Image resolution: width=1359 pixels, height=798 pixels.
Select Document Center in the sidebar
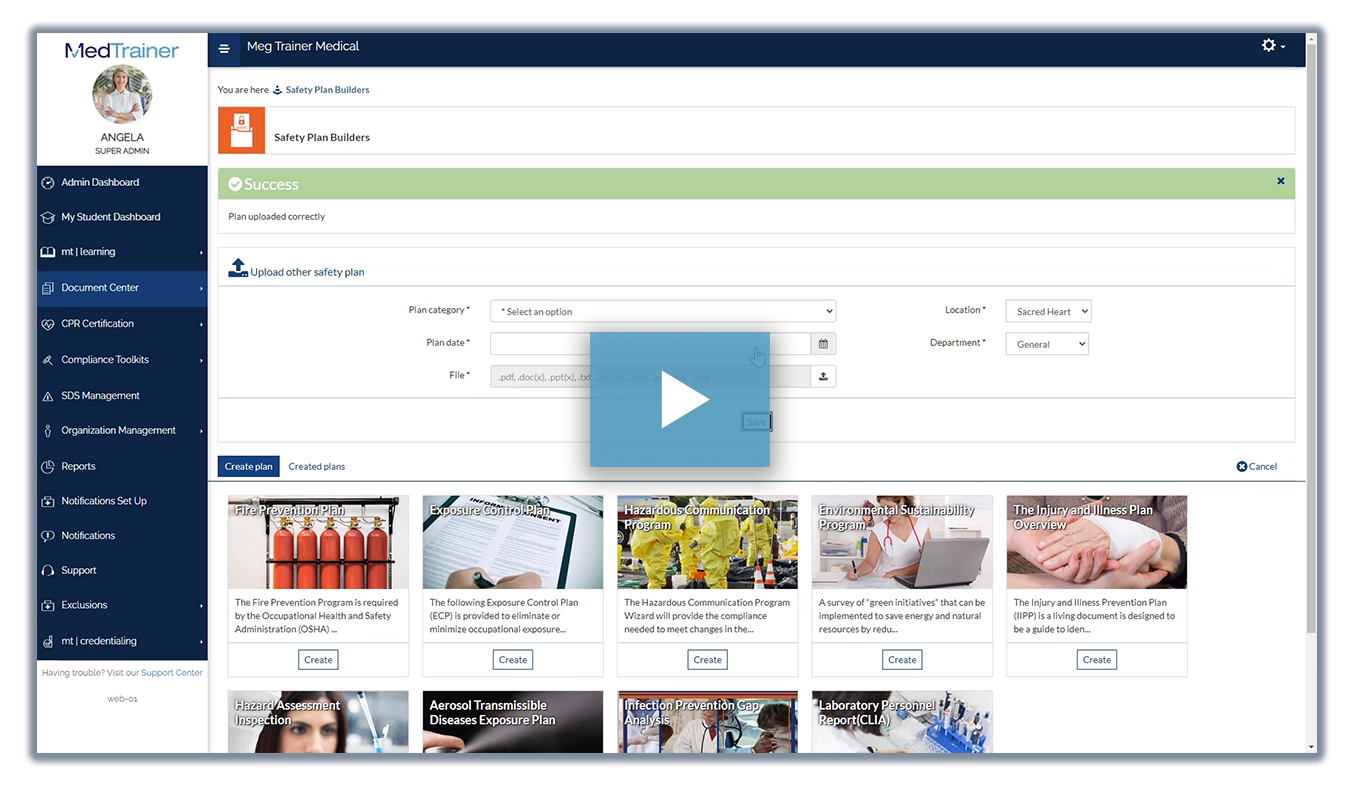(x=100, y=287)
